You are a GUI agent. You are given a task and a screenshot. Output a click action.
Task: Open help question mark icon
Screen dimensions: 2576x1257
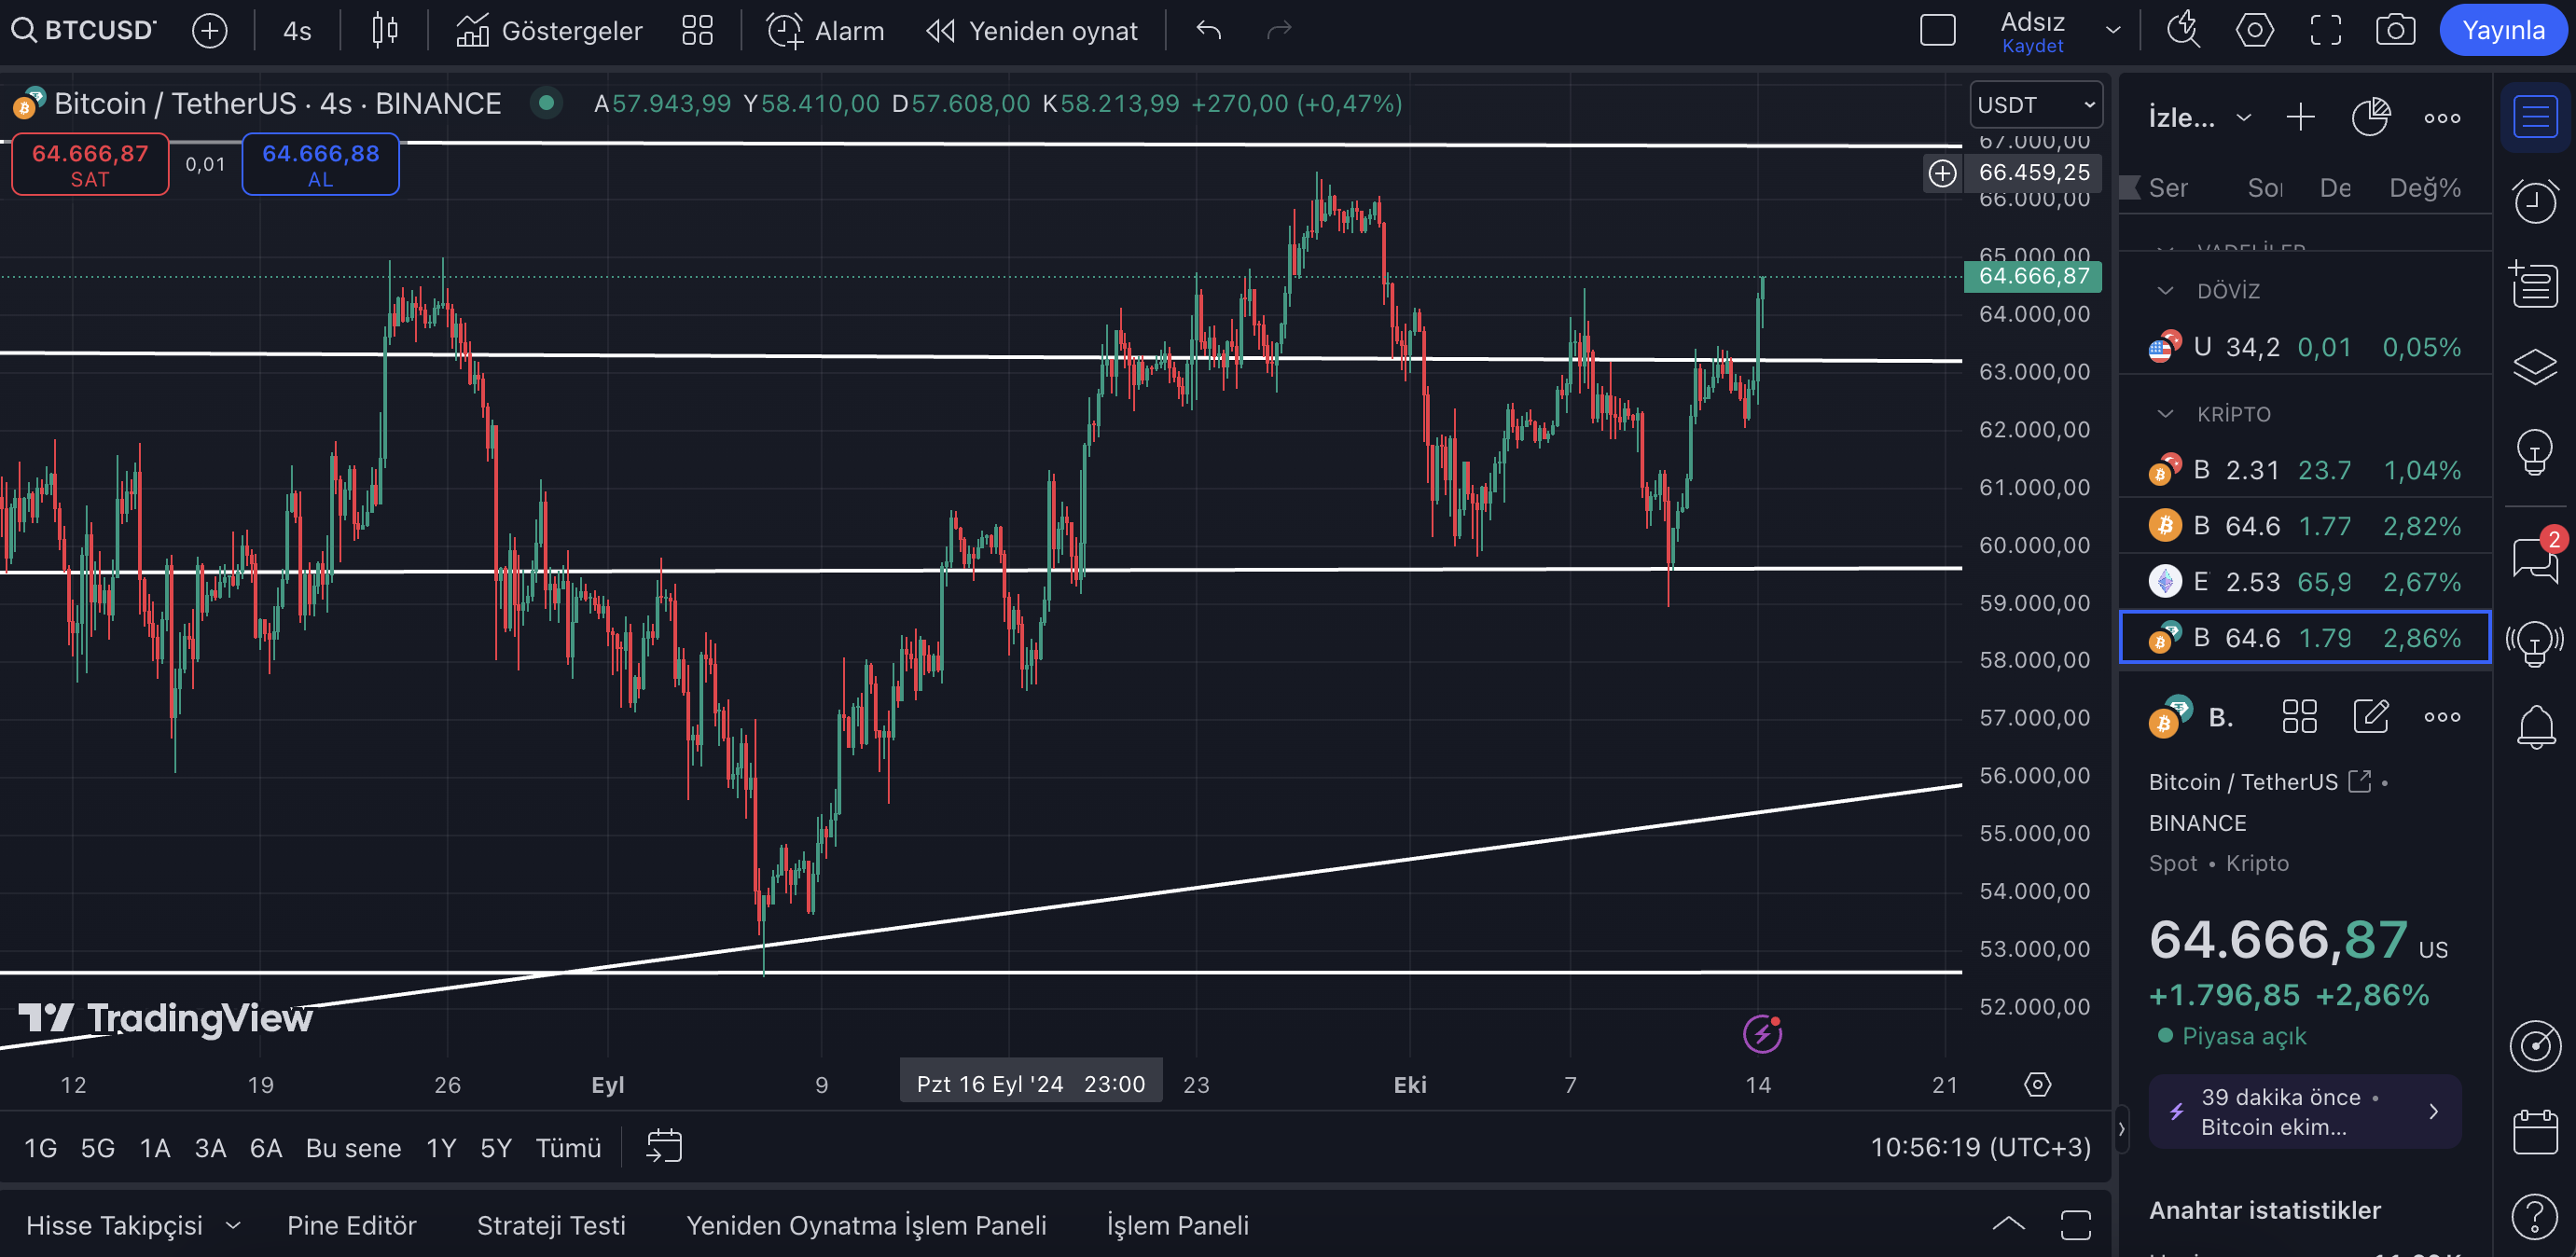(x=2535, y=1216)
